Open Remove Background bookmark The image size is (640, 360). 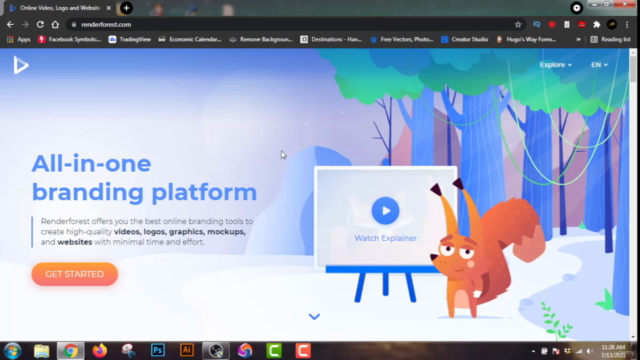261,39
